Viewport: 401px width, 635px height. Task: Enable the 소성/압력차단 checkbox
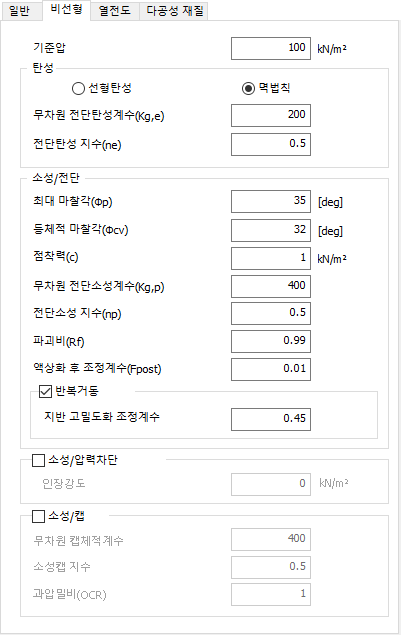38,460
